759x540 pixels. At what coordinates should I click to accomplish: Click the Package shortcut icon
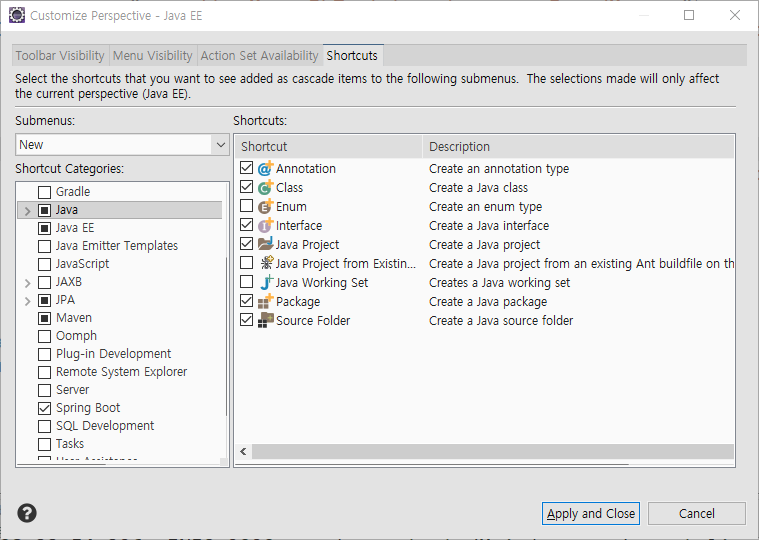point(265,301)
